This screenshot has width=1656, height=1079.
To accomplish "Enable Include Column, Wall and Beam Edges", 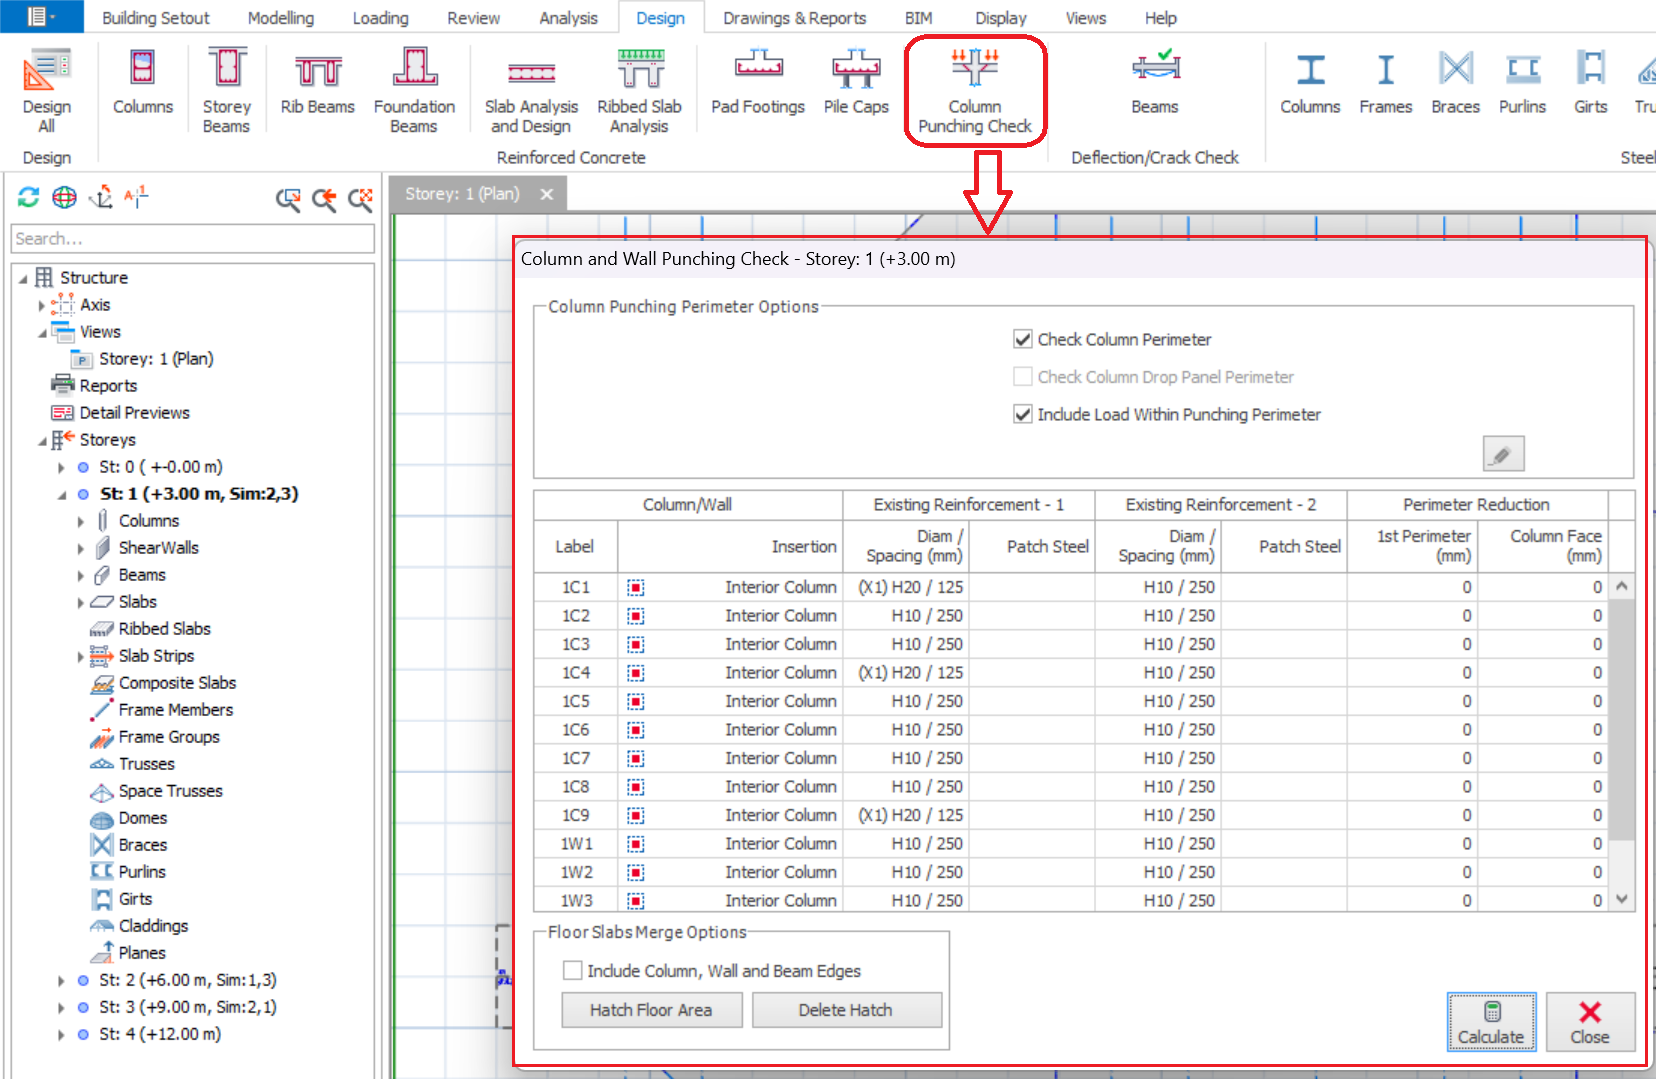I will 573,971.
